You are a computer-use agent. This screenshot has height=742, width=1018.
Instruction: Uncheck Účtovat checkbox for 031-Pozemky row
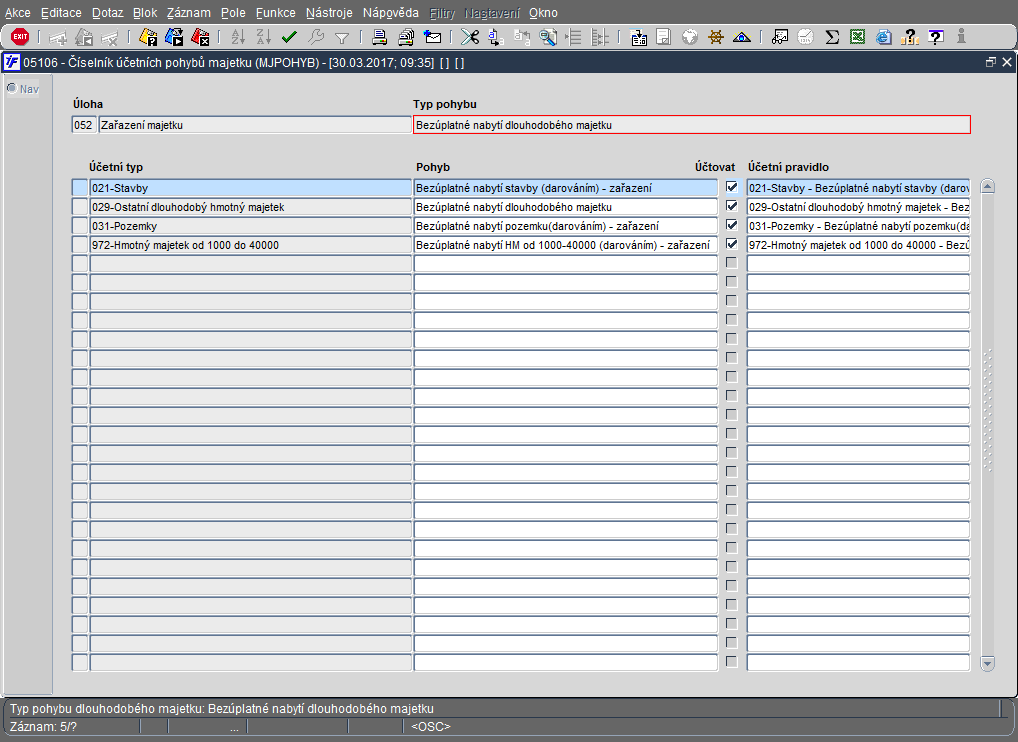[732, 225]
